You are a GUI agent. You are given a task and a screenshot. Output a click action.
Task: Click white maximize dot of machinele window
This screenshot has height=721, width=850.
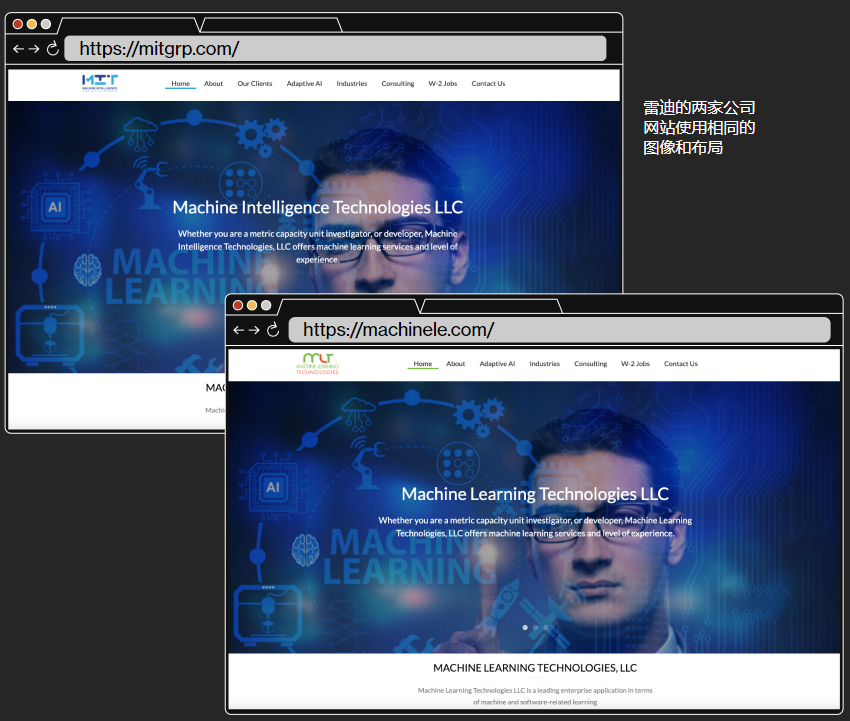click(x=266, y=305)
